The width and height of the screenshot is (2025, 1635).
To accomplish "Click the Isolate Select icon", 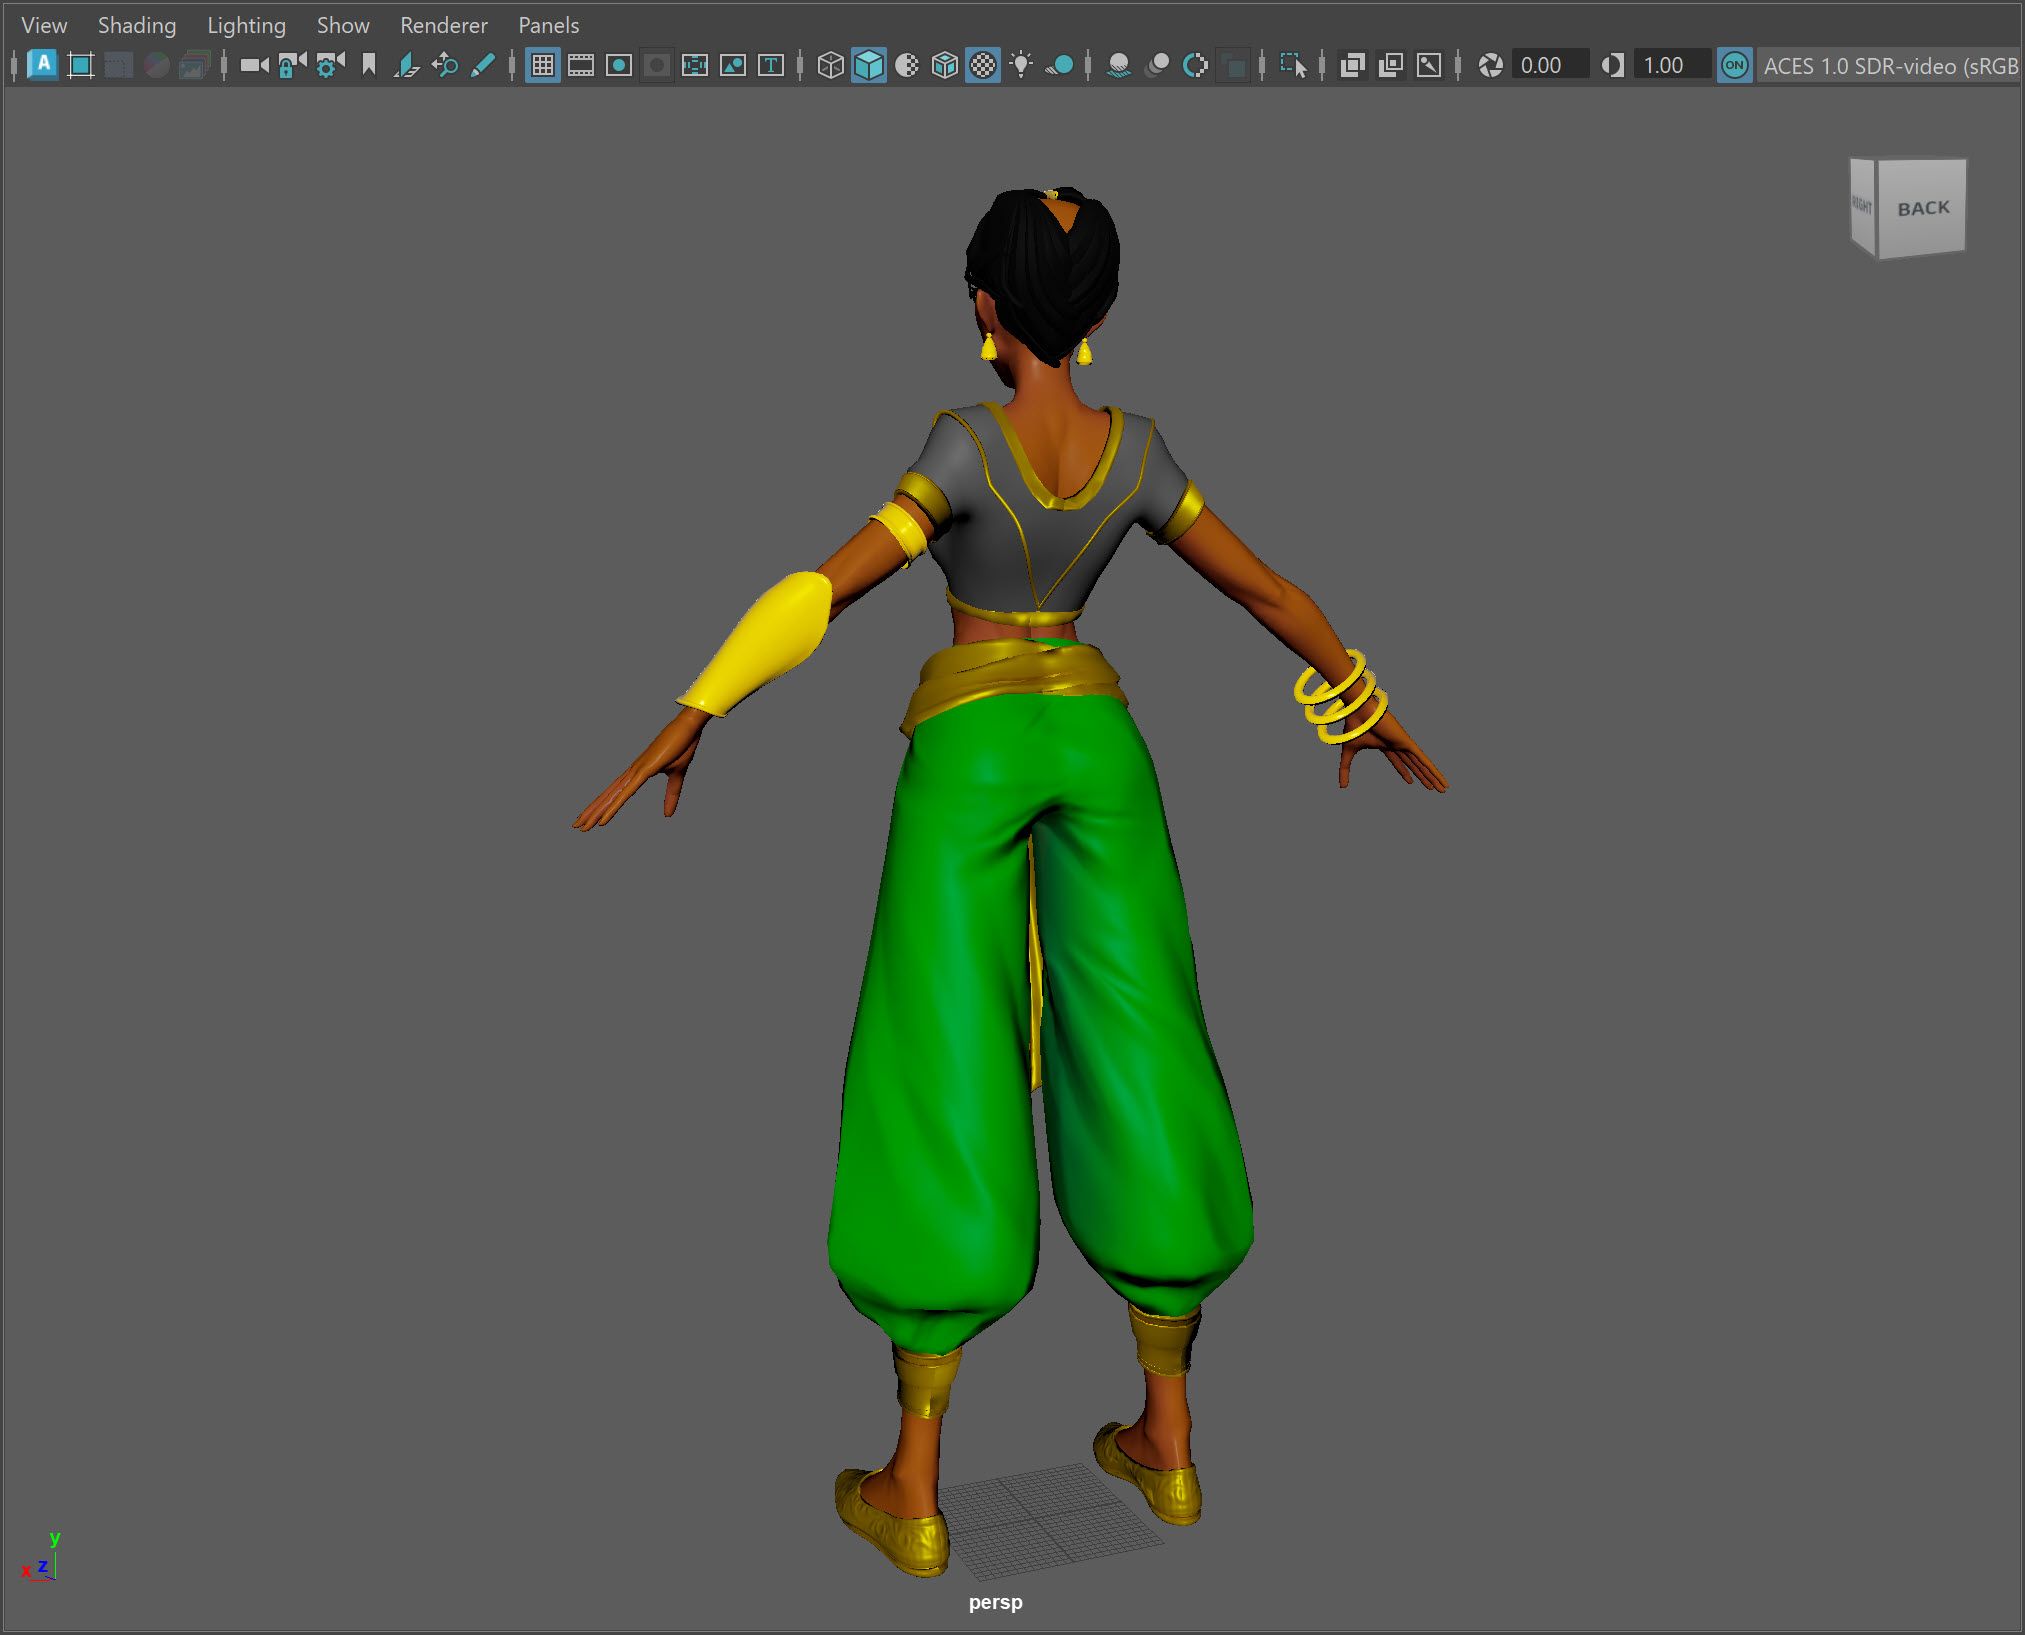I will point(1293,66).
